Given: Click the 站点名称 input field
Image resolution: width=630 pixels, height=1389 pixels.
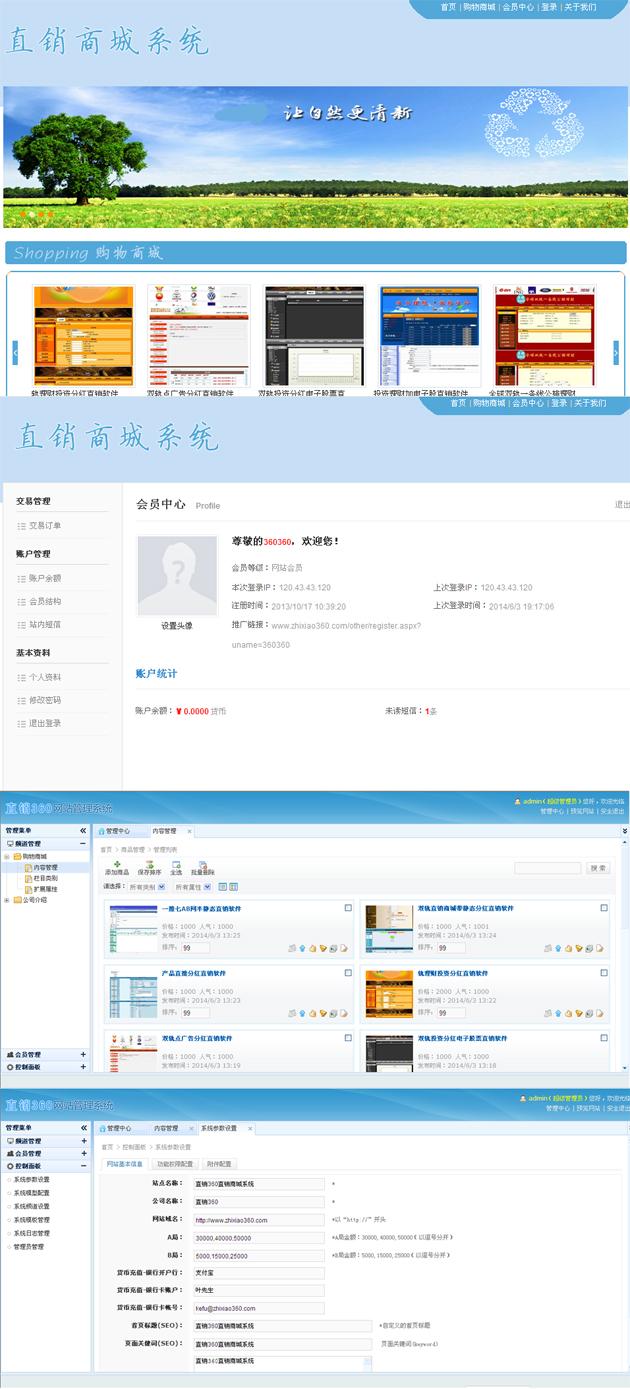Looking at the screenshot, I should (x=259, y=1183).
